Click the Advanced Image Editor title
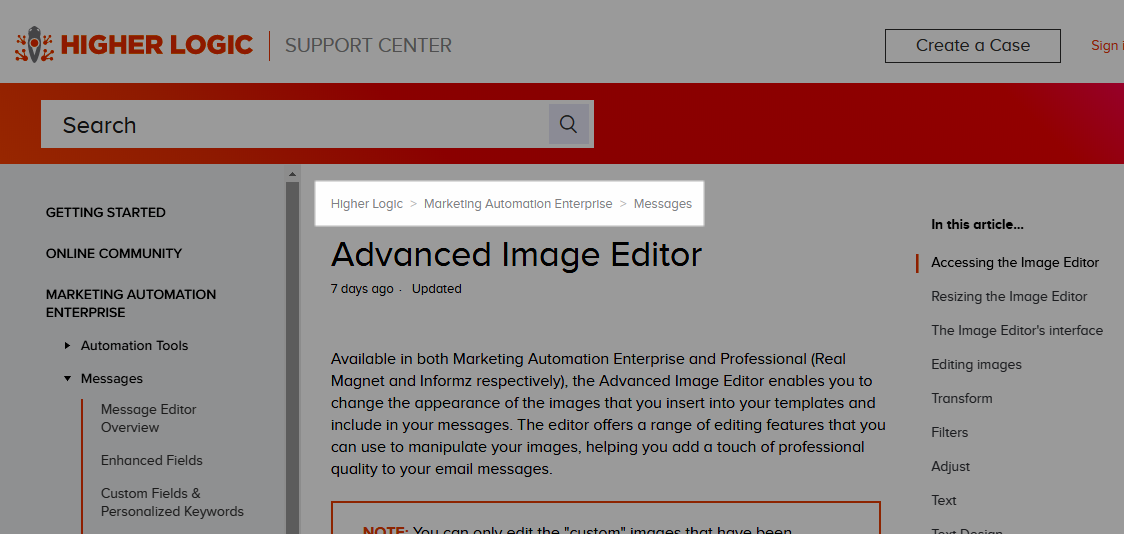This screenshot has width=1124, height=534. [x=516, y=254]
